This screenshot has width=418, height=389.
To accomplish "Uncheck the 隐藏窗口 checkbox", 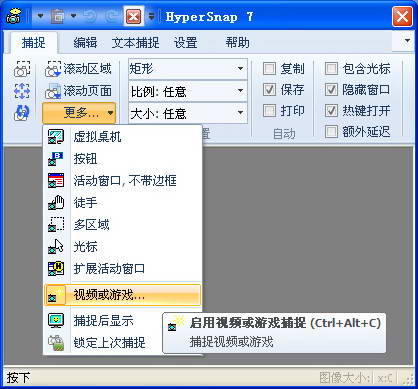I will tap(331, 90).
